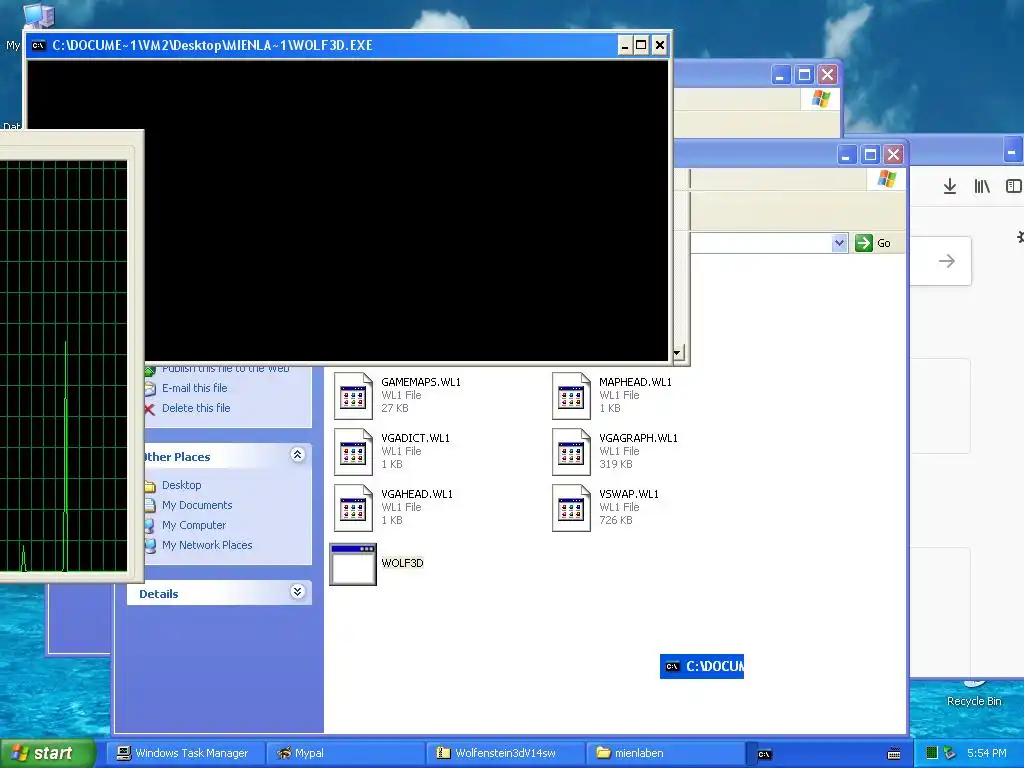Click the My Network Places icon
Viewport: 1024px width, 768px height.
(150, 545)
